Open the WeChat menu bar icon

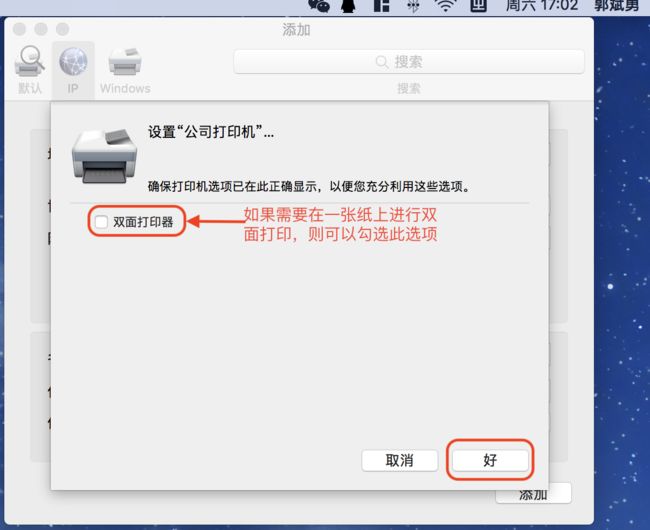(319, 5)
